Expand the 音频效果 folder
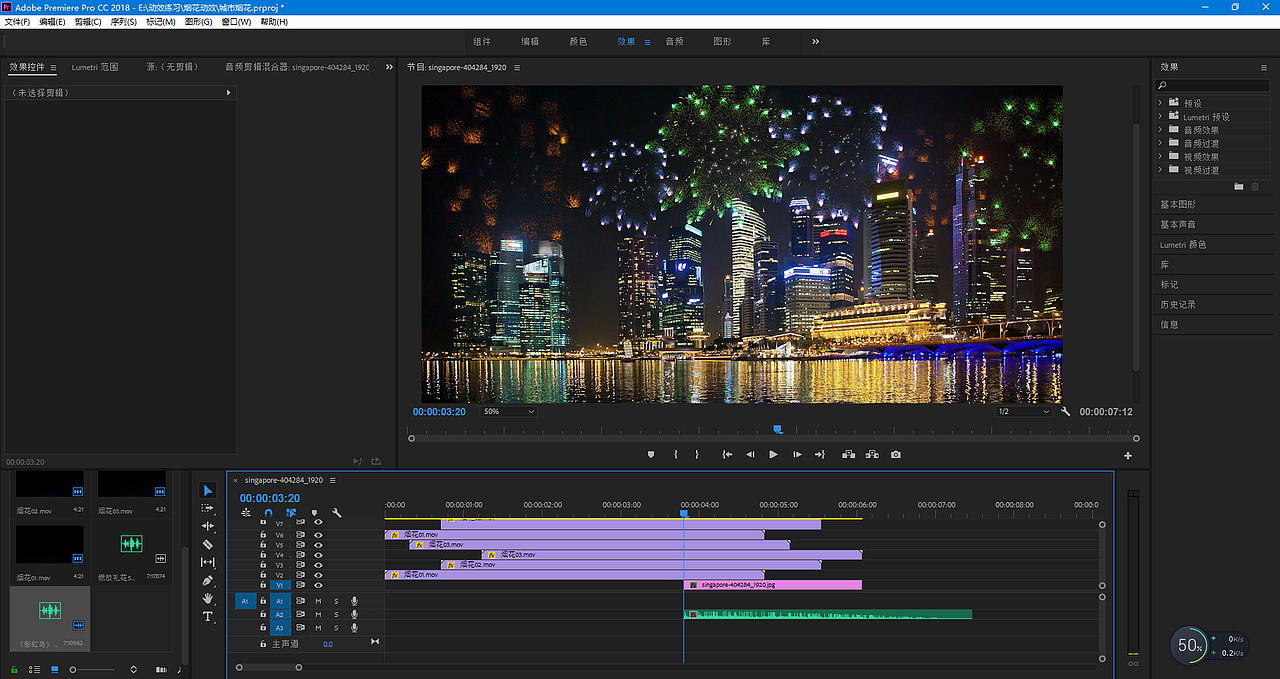 1162,130
